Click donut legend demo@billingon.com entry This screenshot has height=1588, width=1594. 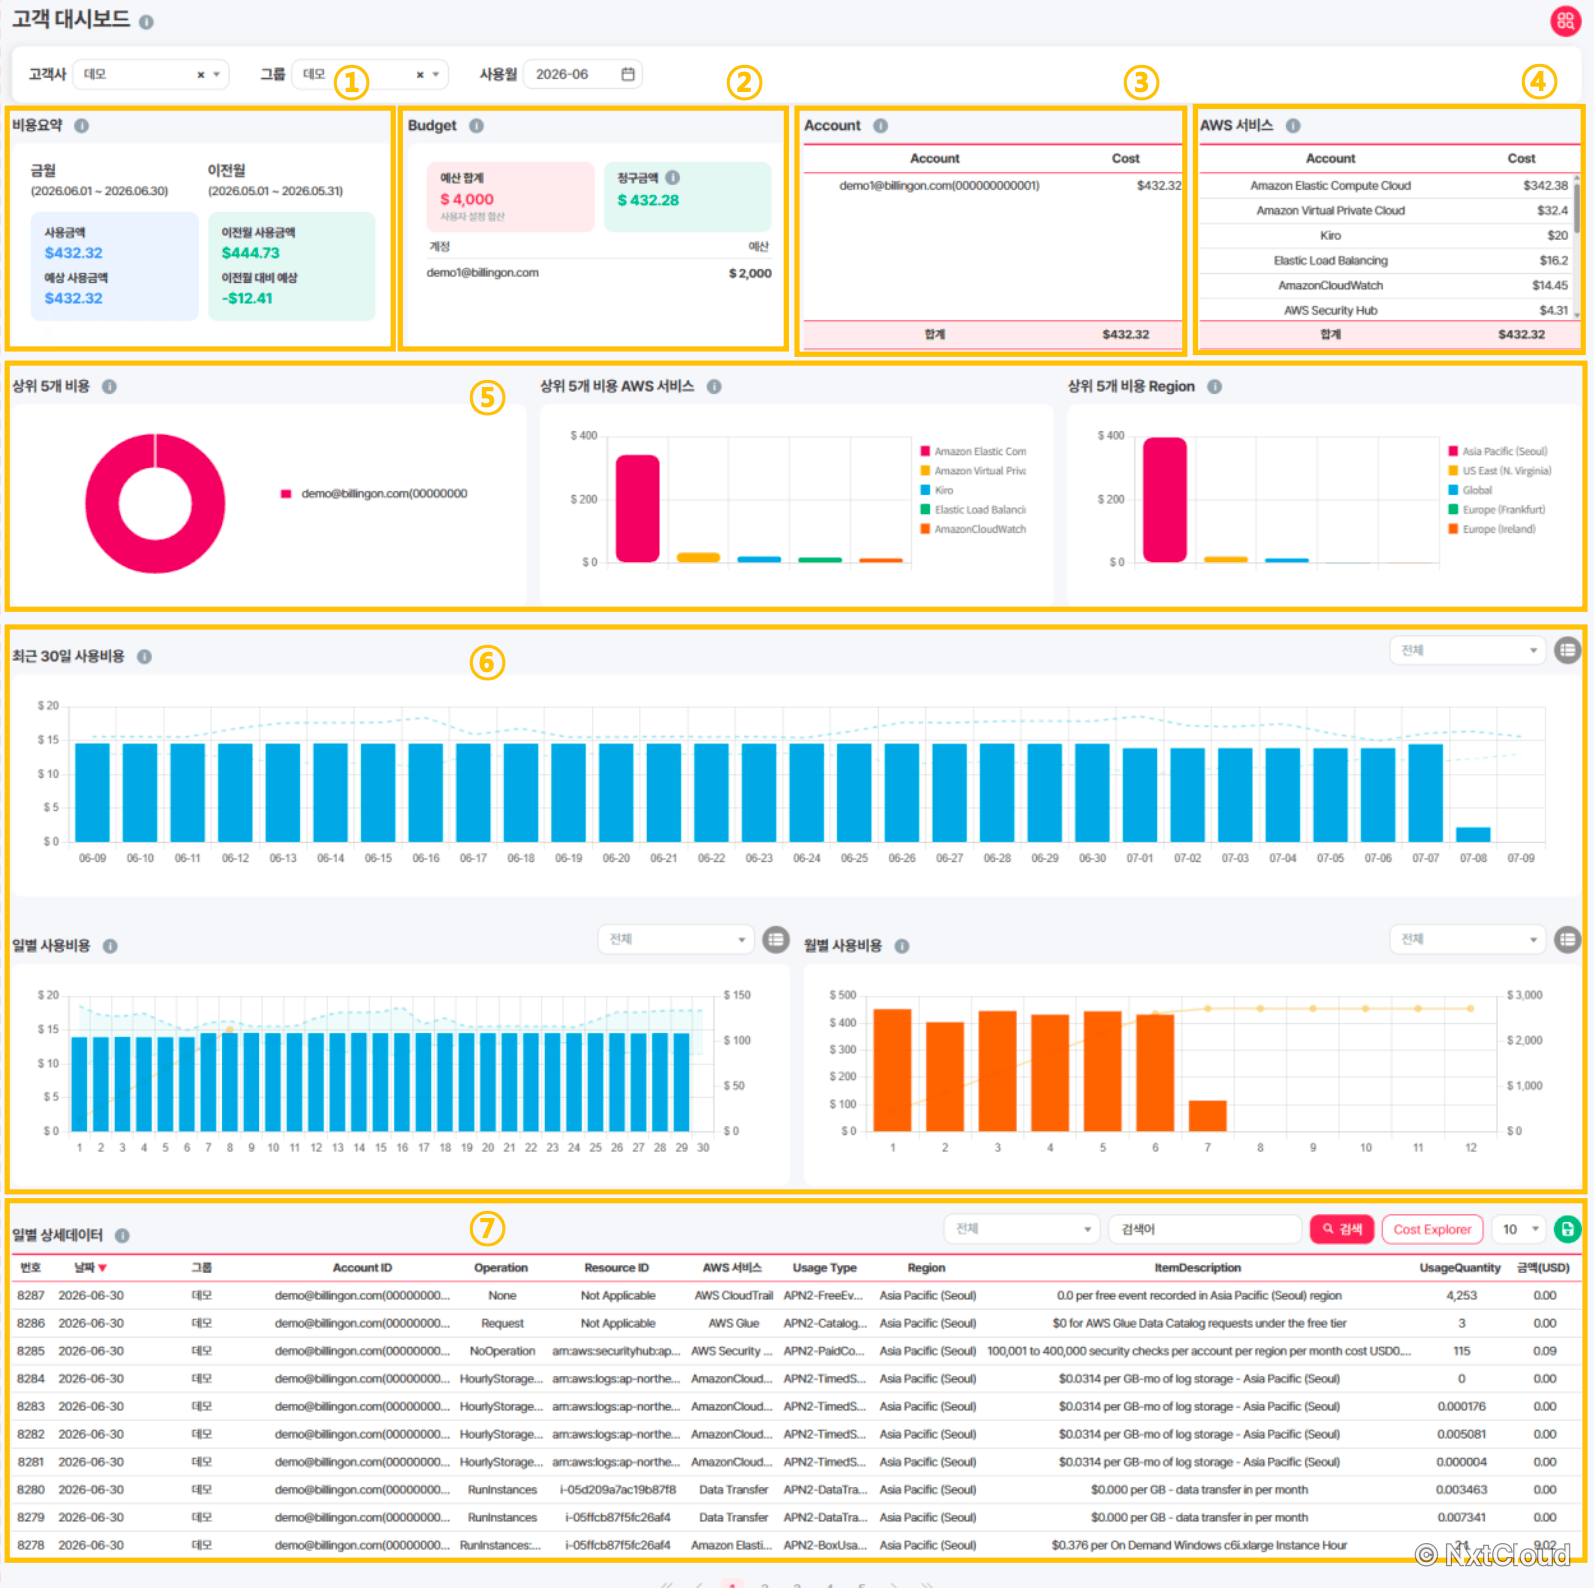[x=374, y=494]
